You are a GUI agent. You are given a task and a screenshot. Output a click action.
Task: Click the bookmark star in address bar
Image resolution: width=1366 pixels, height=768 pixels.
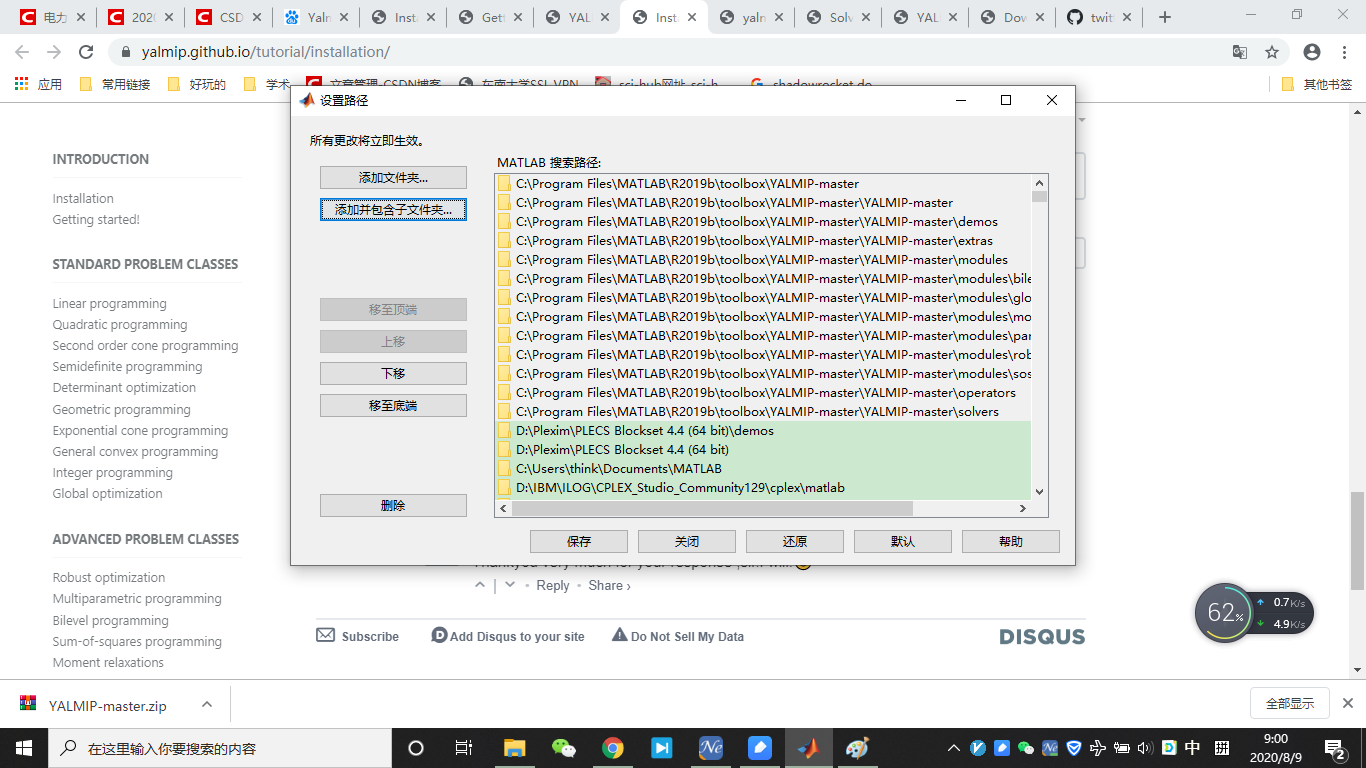[1272, 52]
